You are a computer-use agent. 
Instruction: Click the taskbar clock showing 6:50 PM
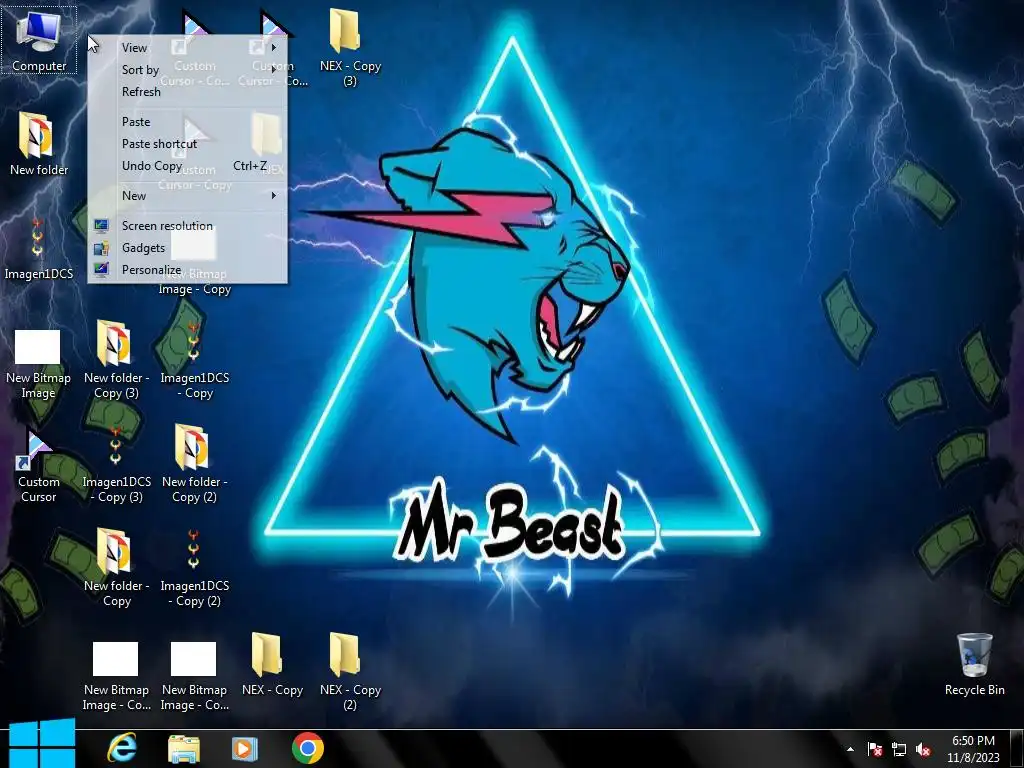973,749
